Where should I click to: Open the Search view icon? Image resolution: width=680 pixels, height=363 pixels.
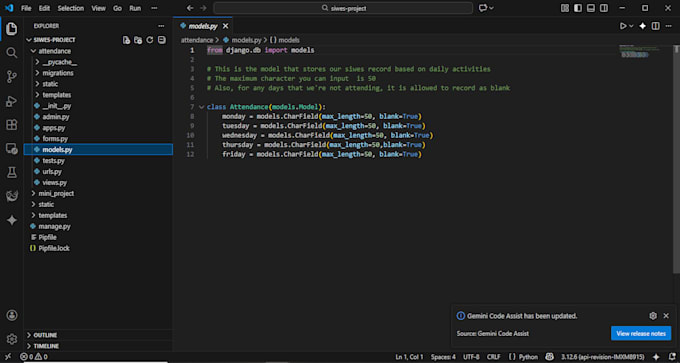click(12, 53)
